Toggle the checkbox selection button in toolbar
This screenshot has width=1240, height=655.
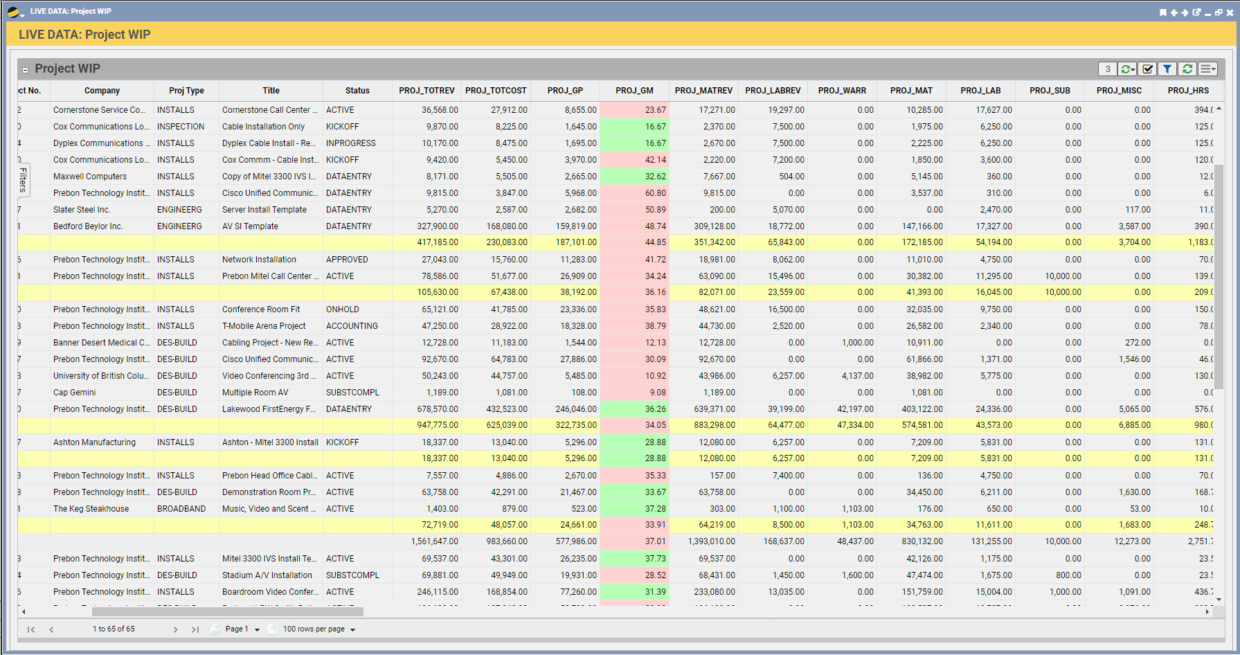[x=1148, y=69]
